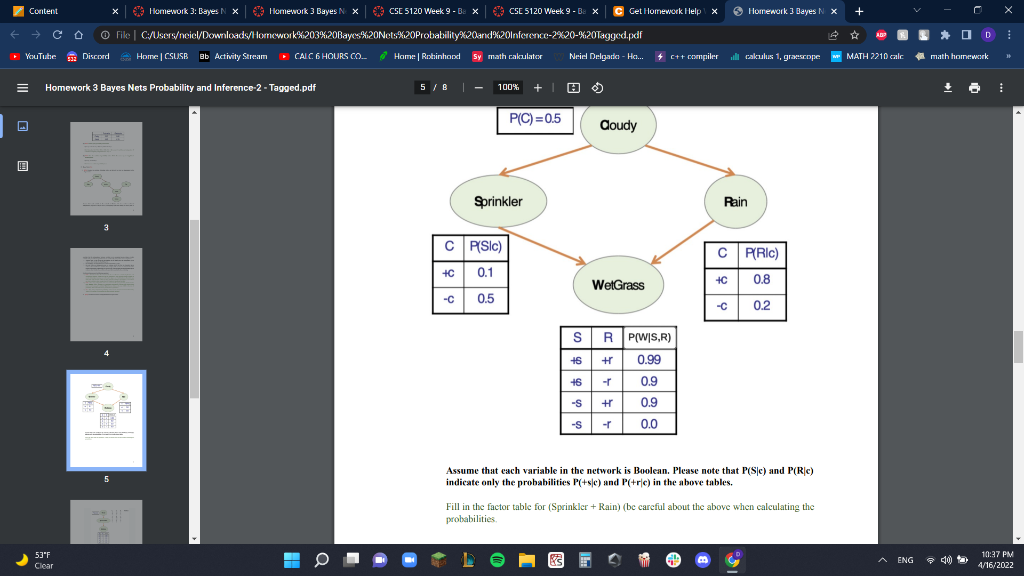Reload the current page
This screenshot has height=576, width=1024.
(x=57, y=35)
